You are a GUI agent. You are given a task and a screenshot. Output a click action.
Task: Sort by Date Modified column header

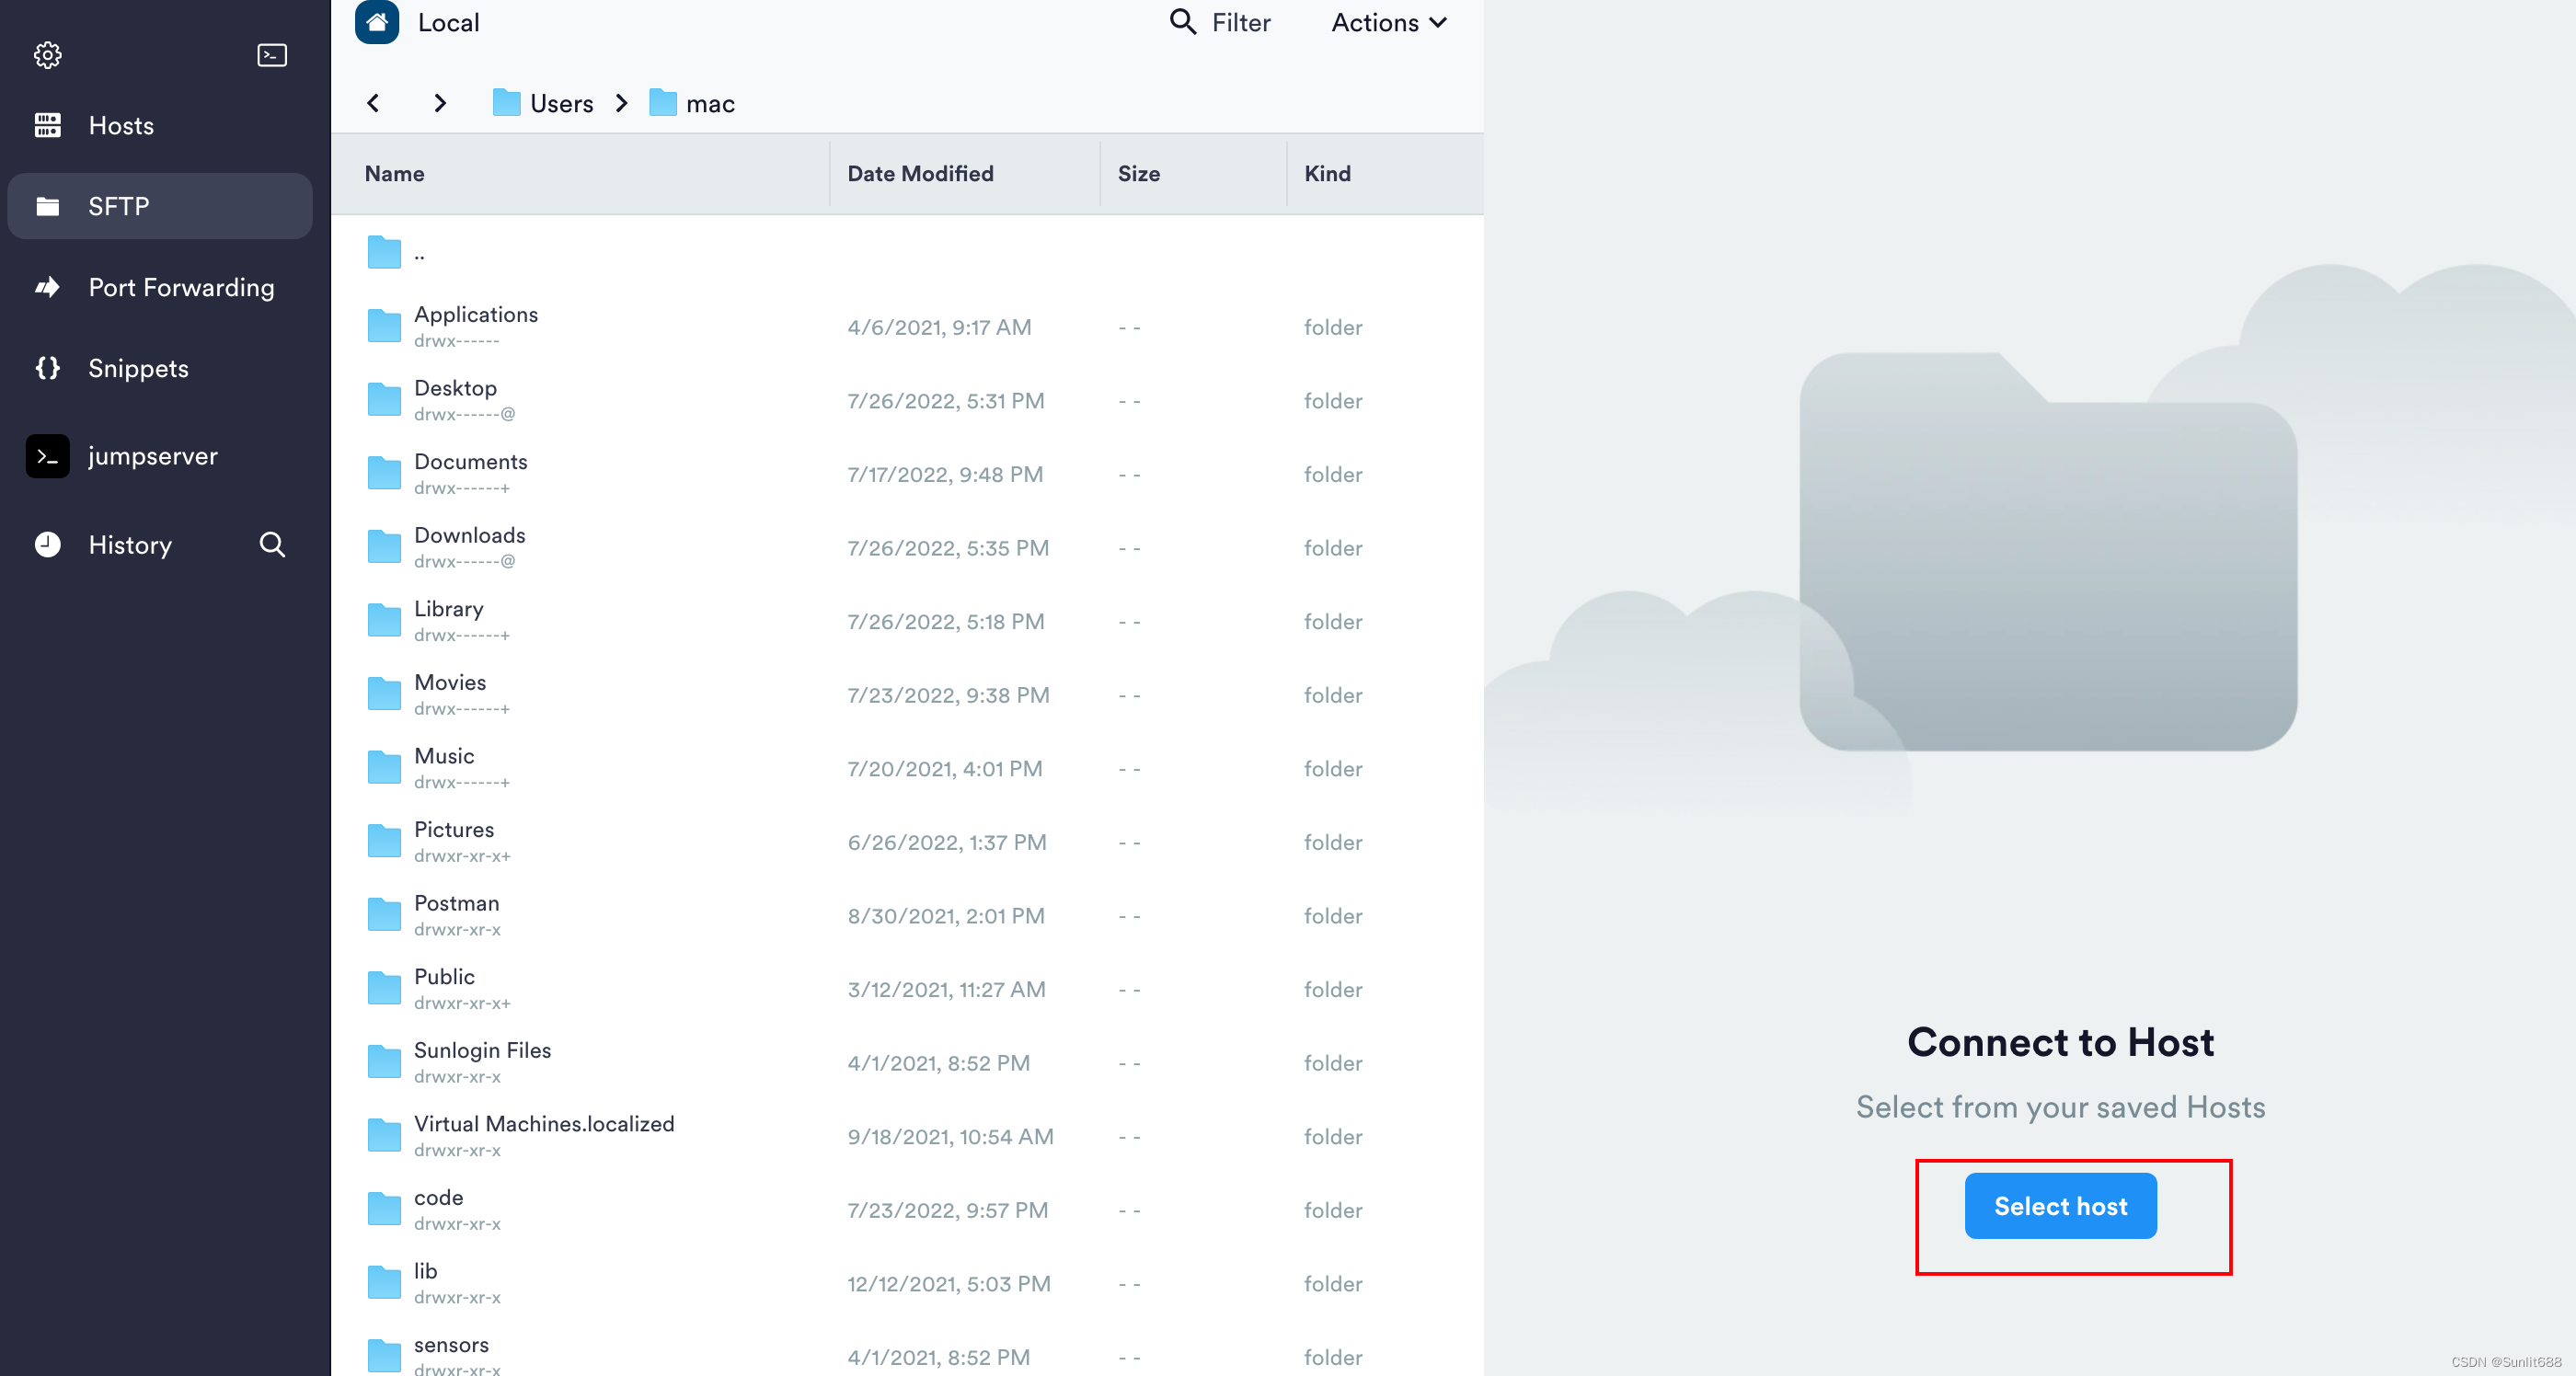(920, 174)
